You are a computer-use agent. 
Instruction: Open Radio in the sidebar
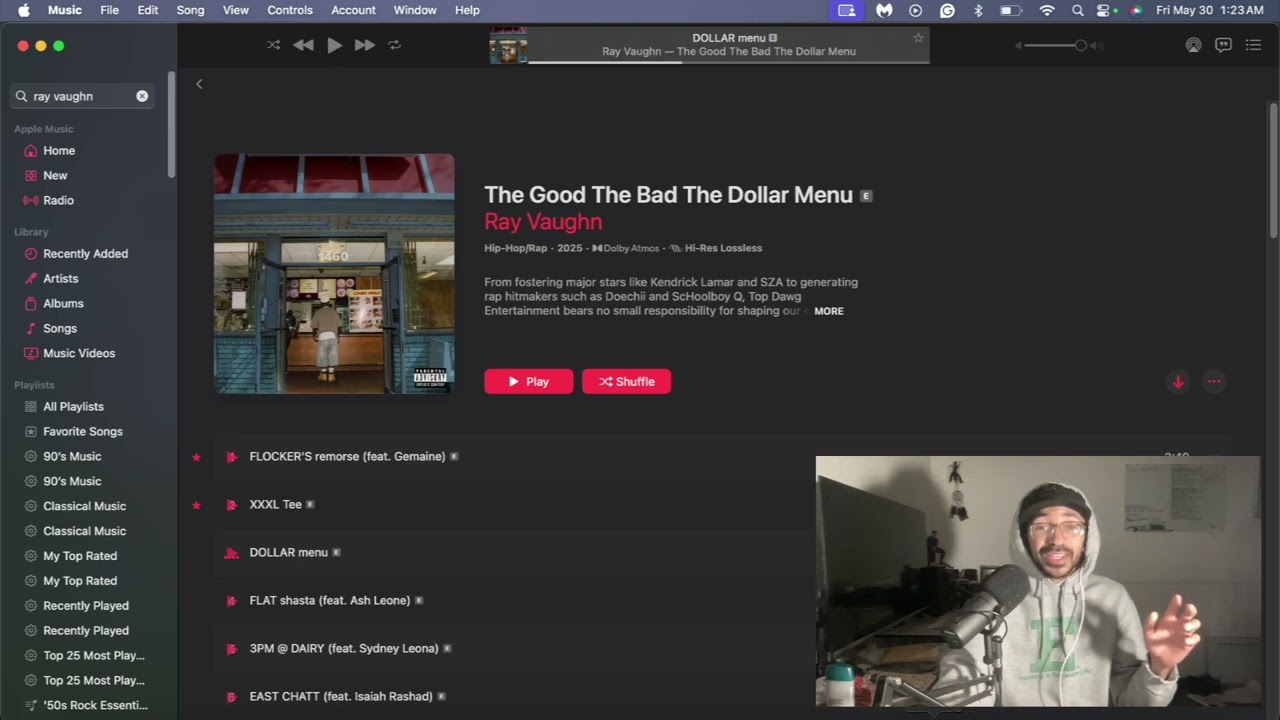click(58, 200)
